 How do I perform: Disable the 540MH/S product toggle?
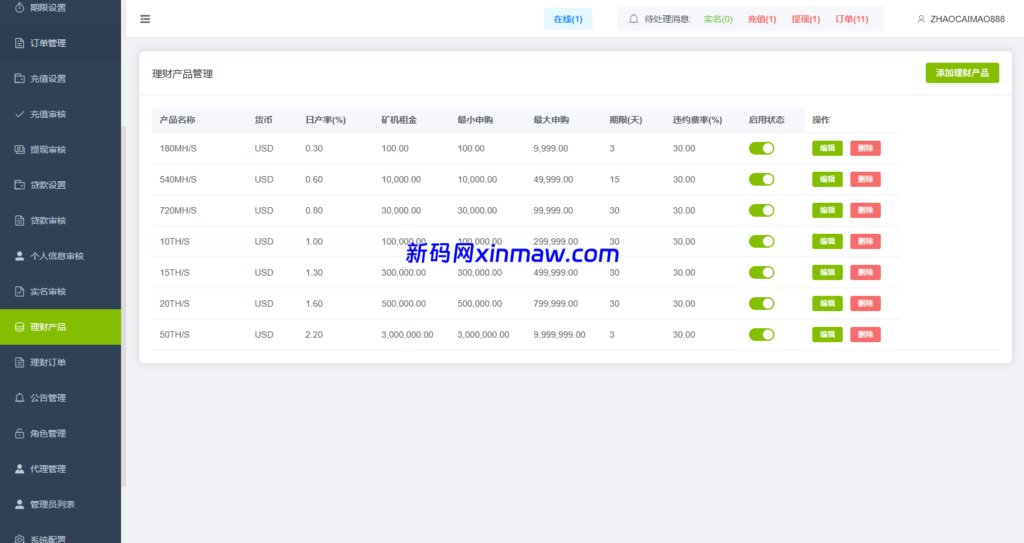click(x=761, y=179)
